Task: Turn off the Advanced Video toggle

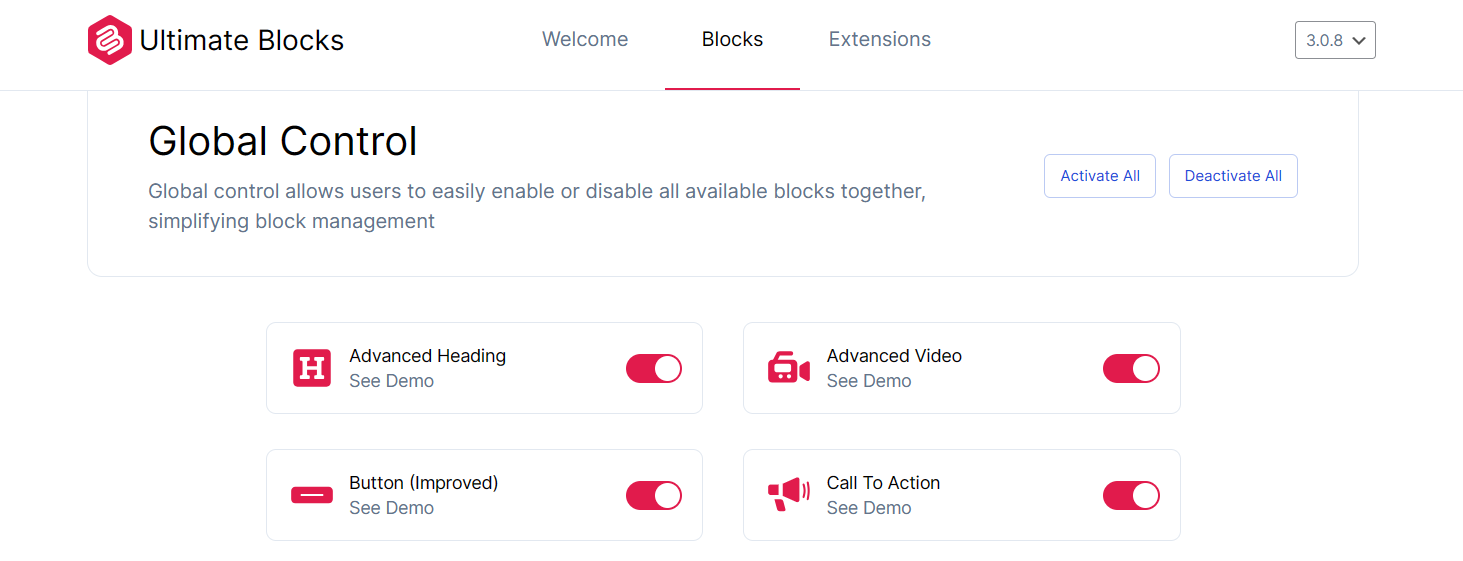Action: [x=1131, y=368]
